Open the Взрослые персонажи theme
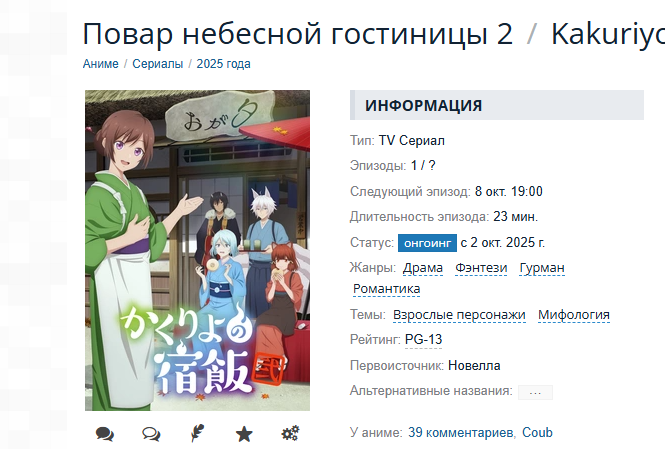Viewport: 665px width, 449px height. (x=459, y=315)
